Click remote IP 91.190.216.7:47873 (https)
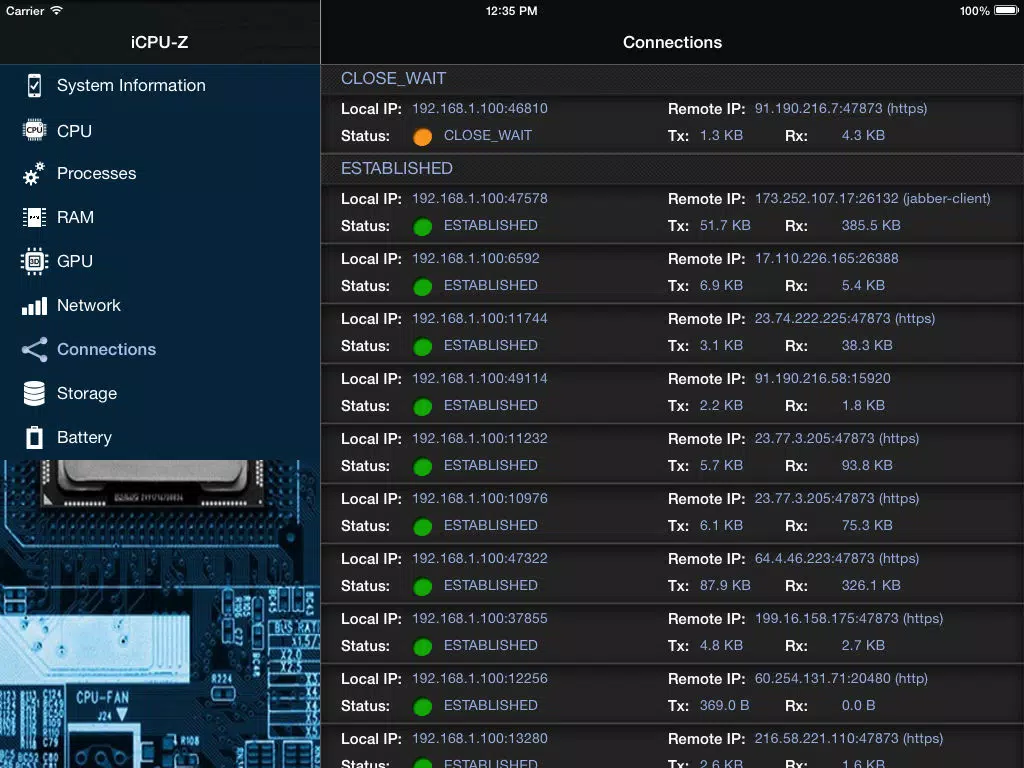The image size is (1024, 768). tap(840, 108)
